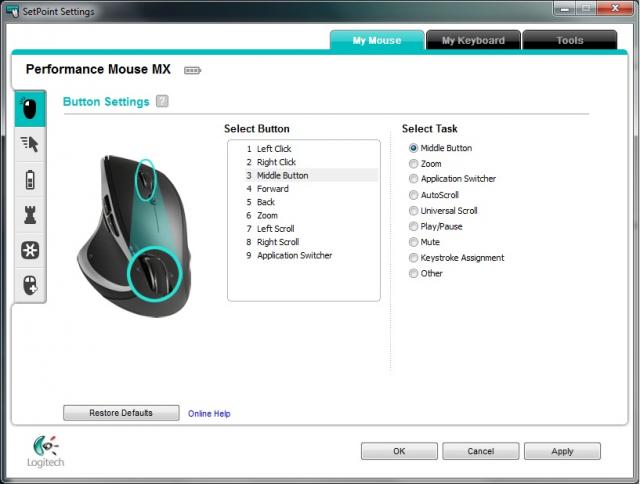
Task: Click the Restore Defaults button
Action: click(121, 413)
